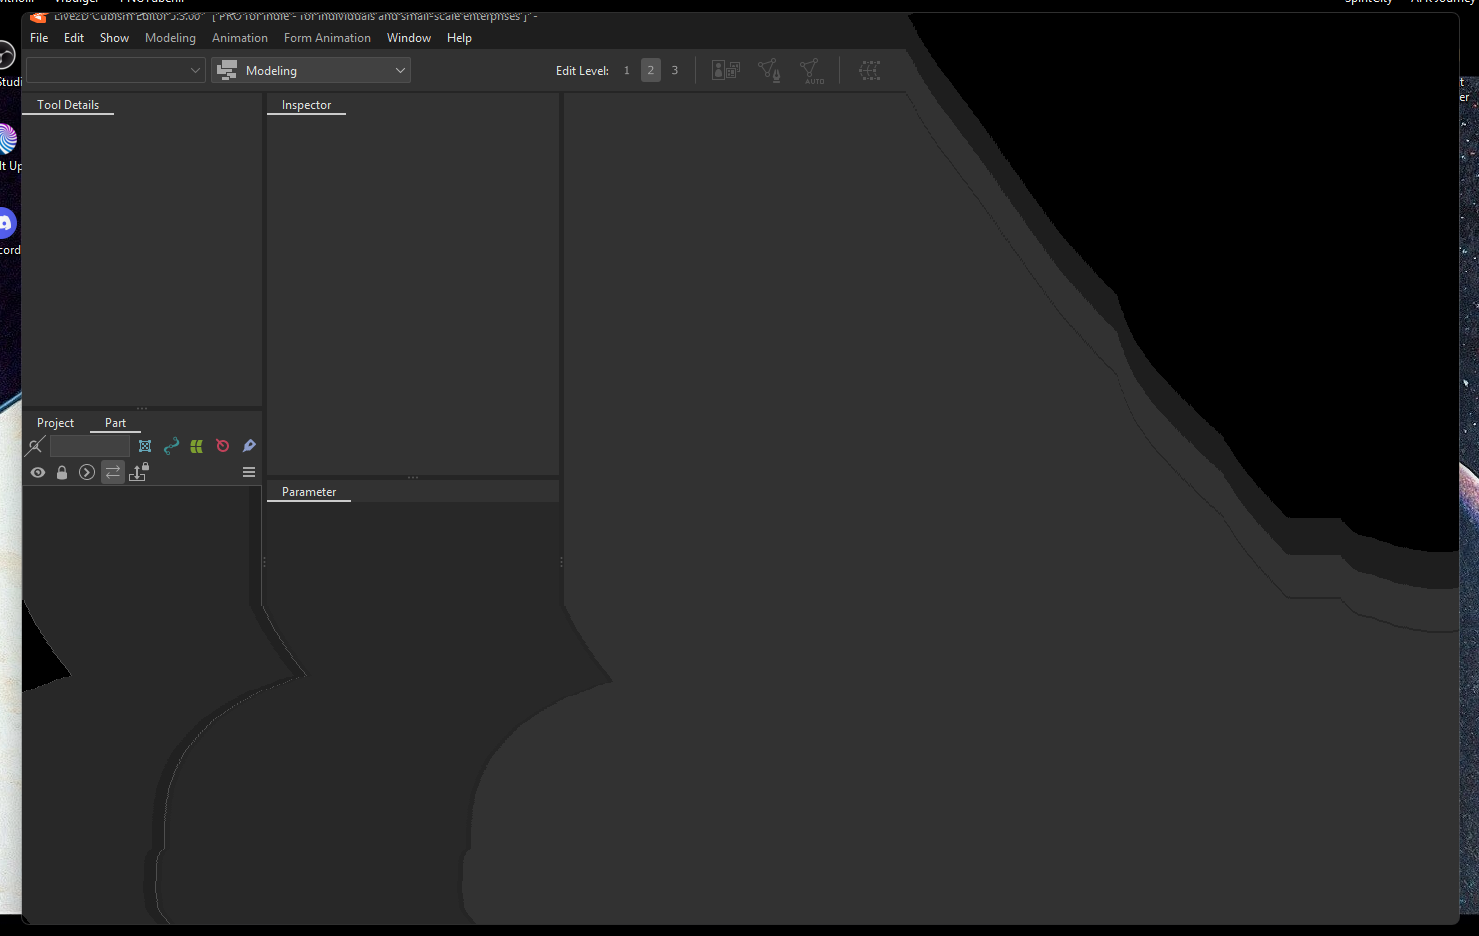Open the Modeling workspace dropdown

click(x=311, y=70)
